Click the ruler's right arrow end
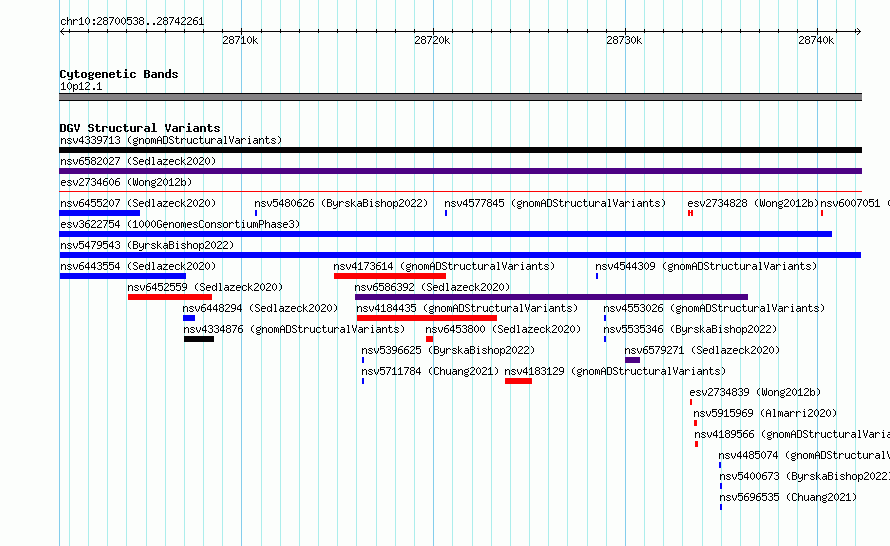Screen dimensions: 890x546 [x=858, y=31]
